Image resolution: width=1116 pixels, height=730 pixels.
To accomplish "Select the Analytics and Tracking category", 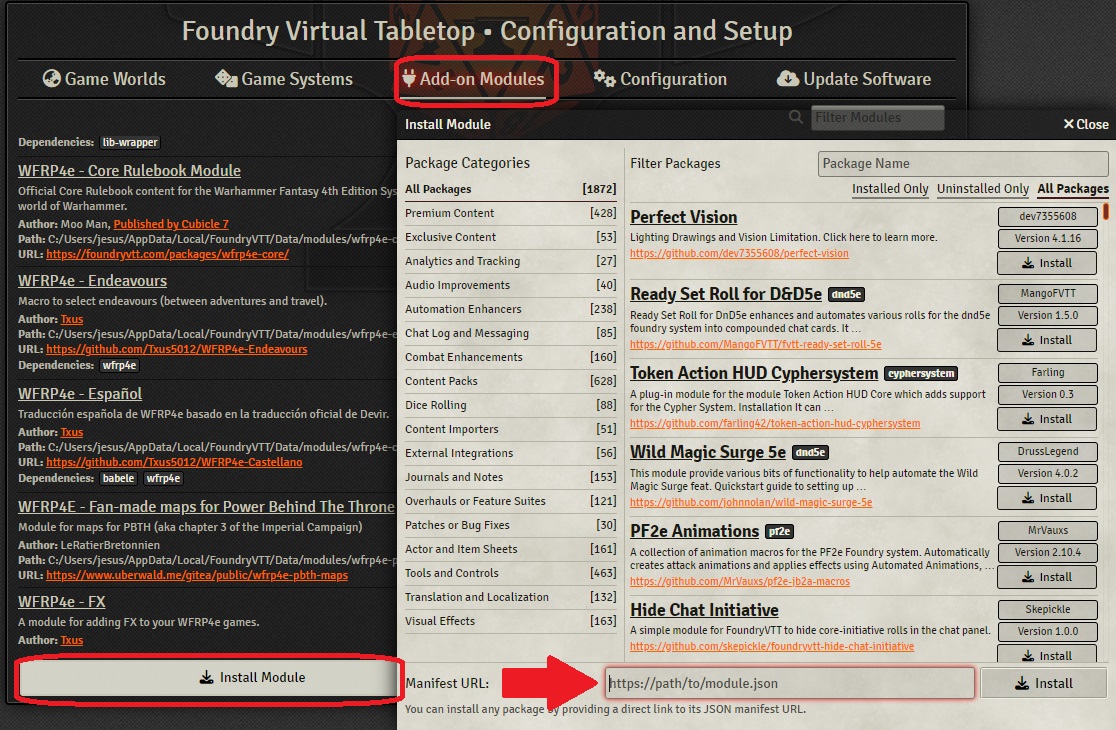I will [x=510, y=261].
